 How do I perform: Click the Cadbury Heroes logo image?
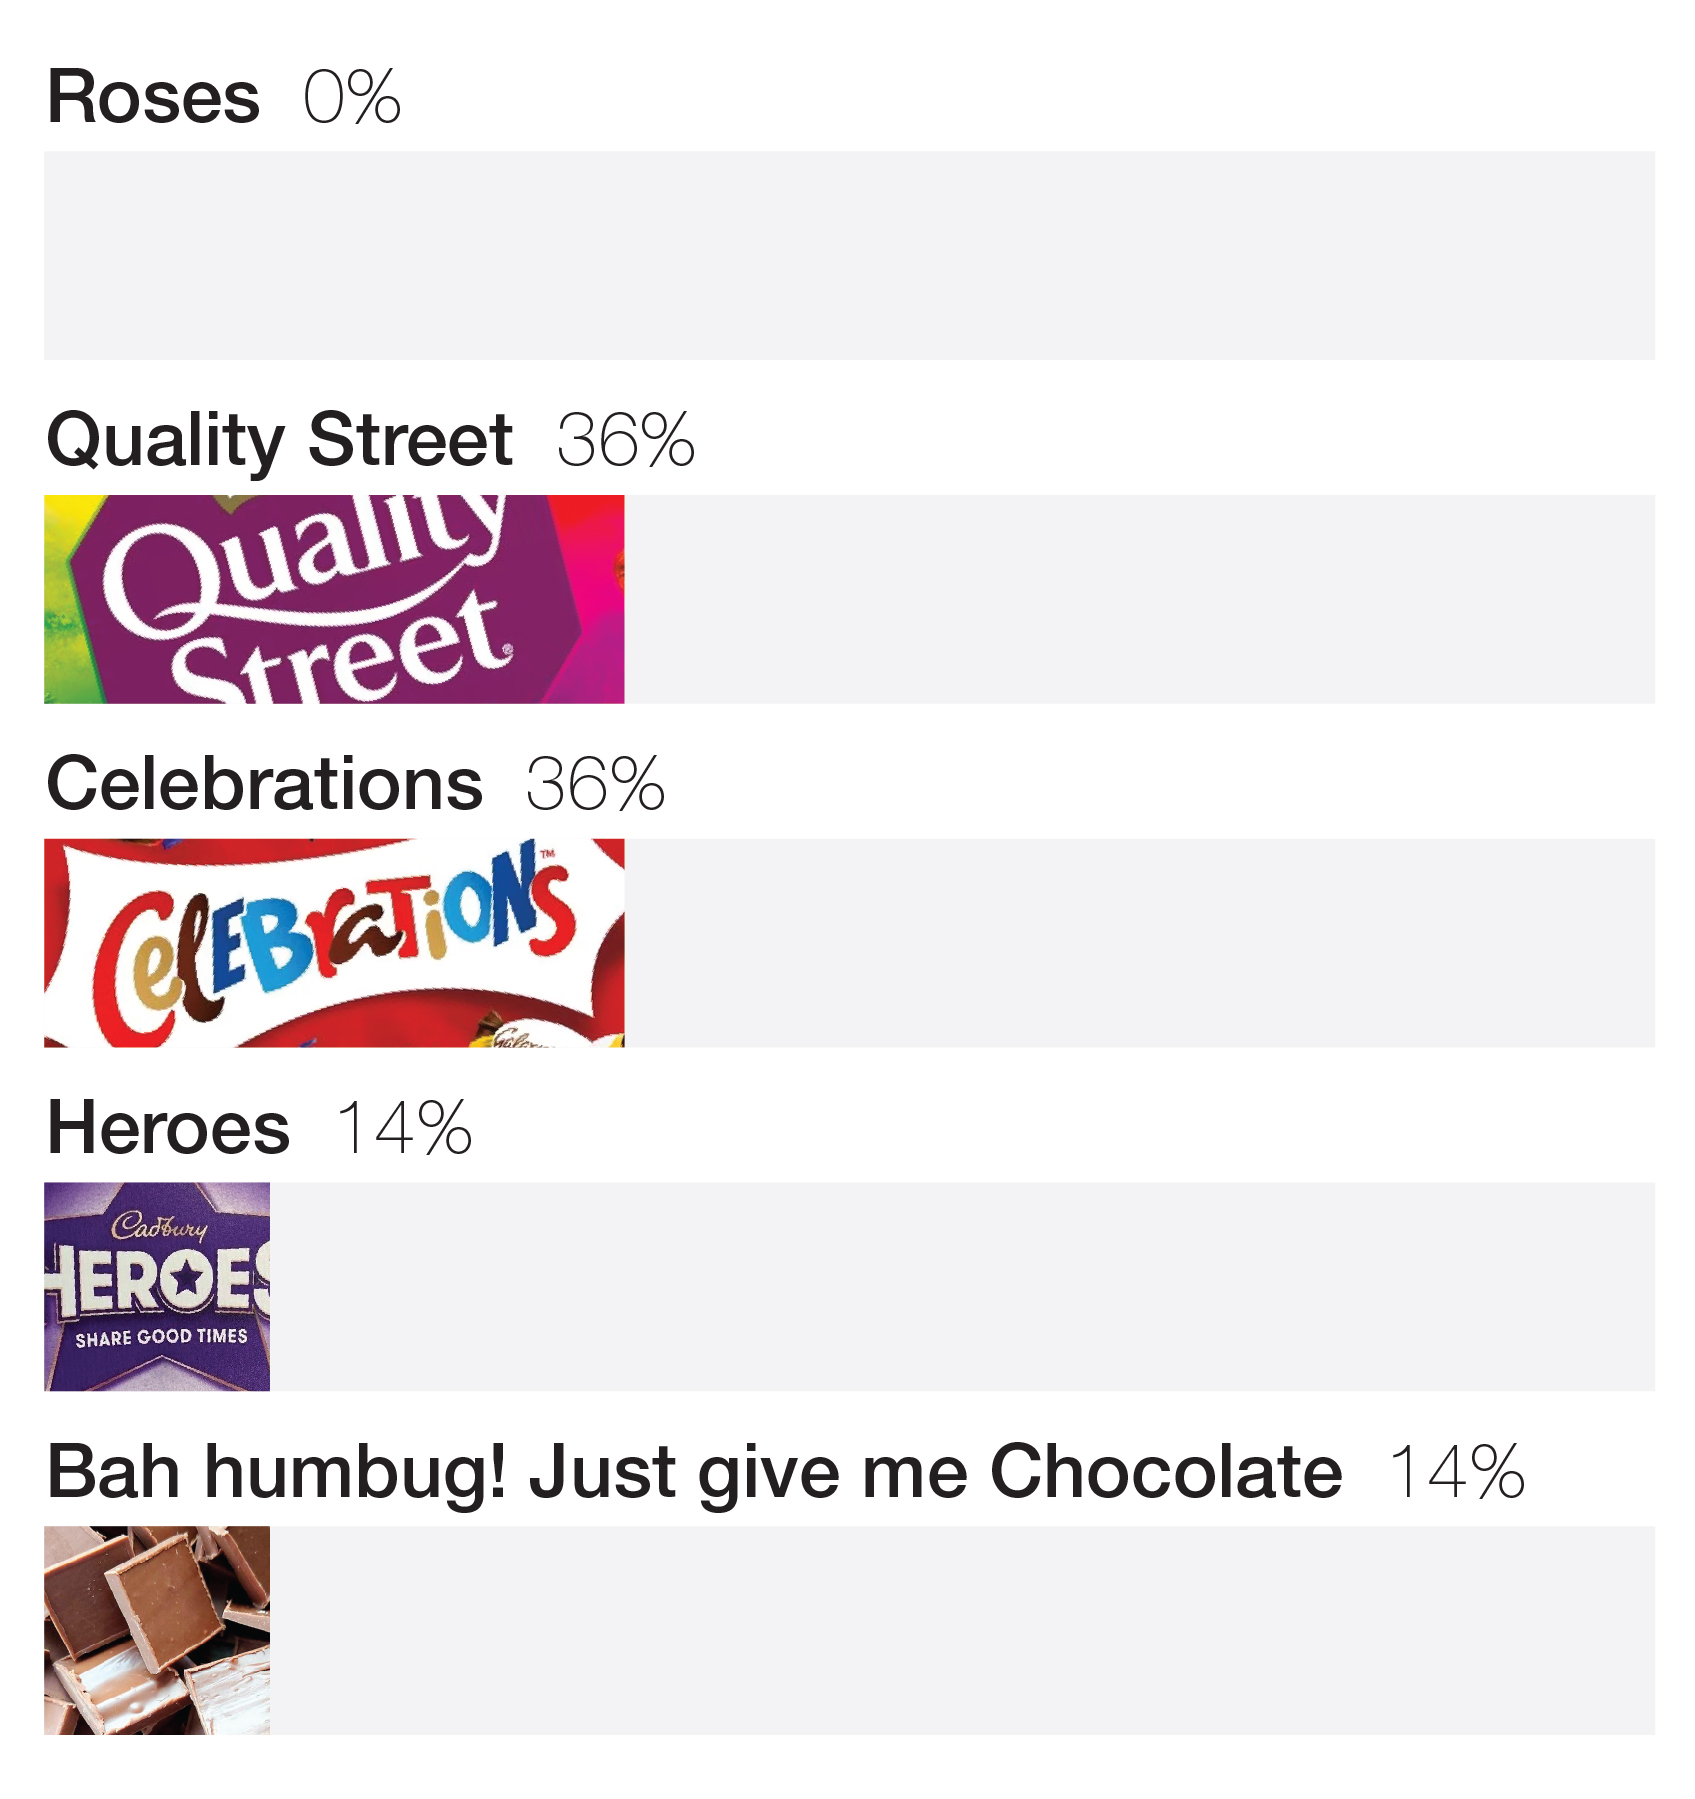(157, 1287)
